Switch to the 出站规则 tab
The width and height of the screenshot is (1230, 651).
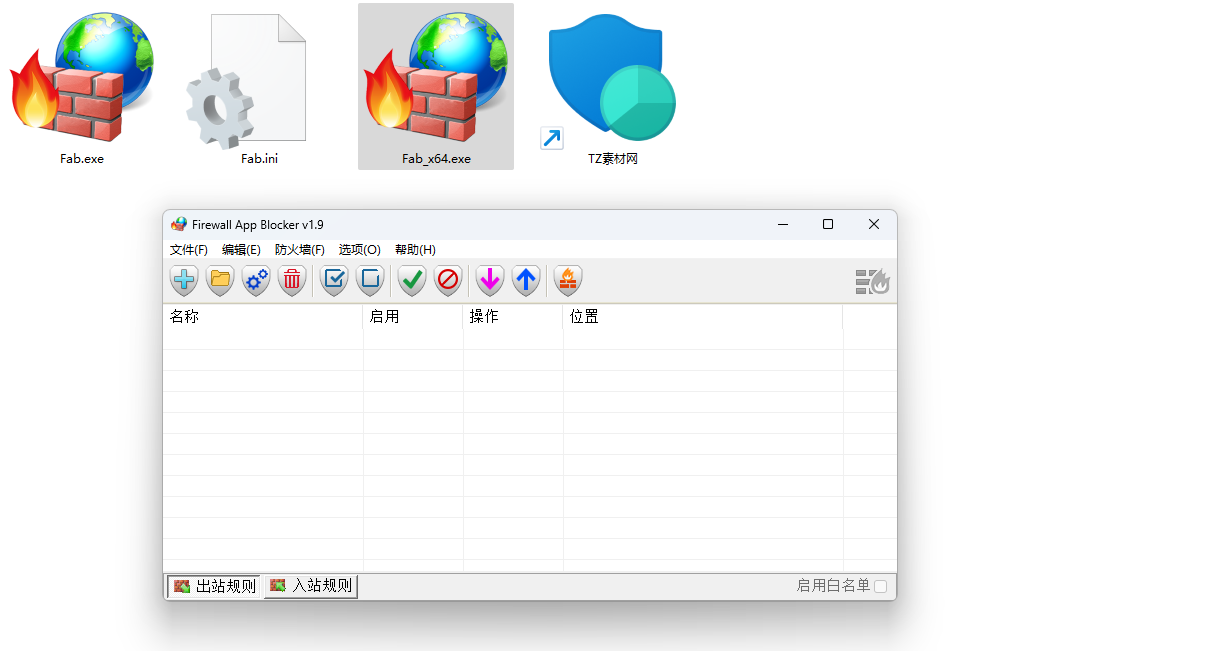(214, 586)
